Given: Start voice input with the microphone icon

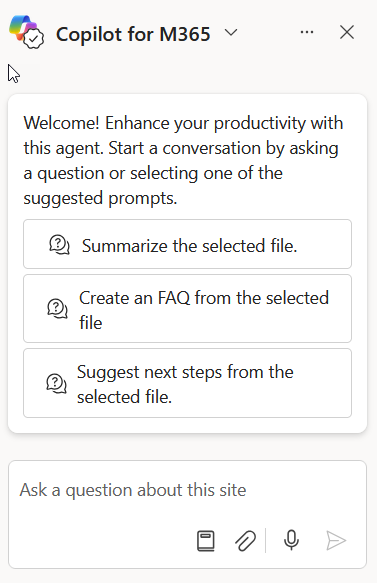Looking at the screenshot, I should pyautogui.click(x=291, y=540).
